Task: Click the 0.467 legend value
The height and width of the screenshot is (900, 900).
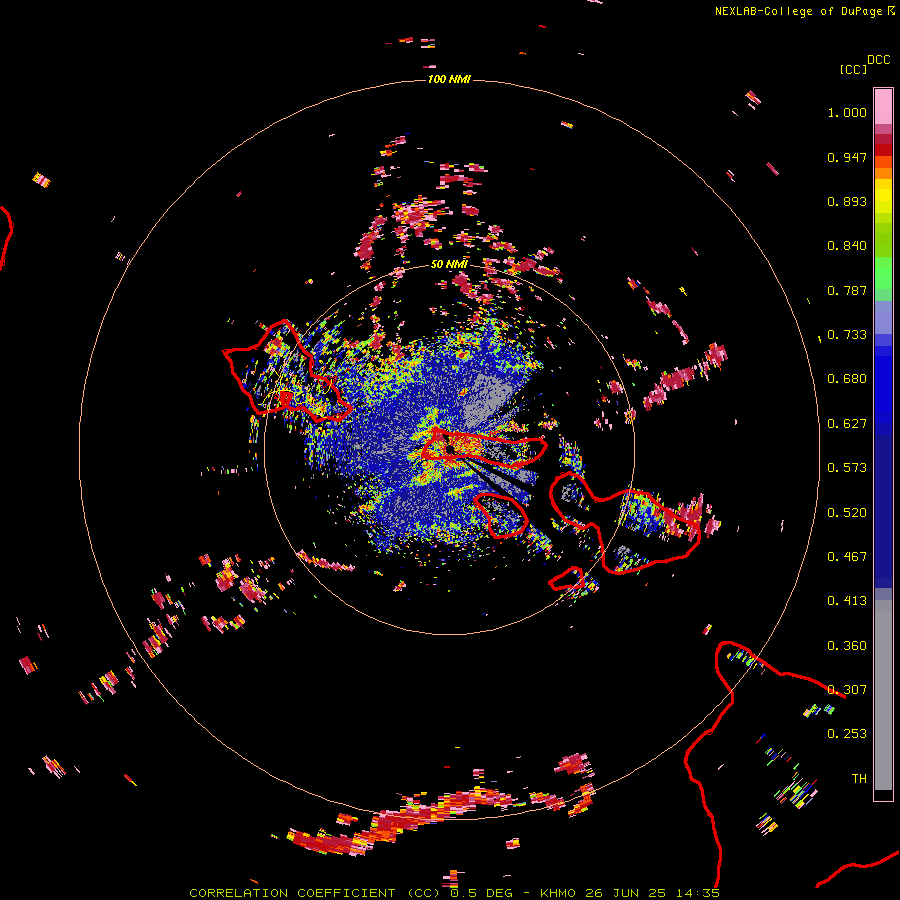Action: pos(847,557)
